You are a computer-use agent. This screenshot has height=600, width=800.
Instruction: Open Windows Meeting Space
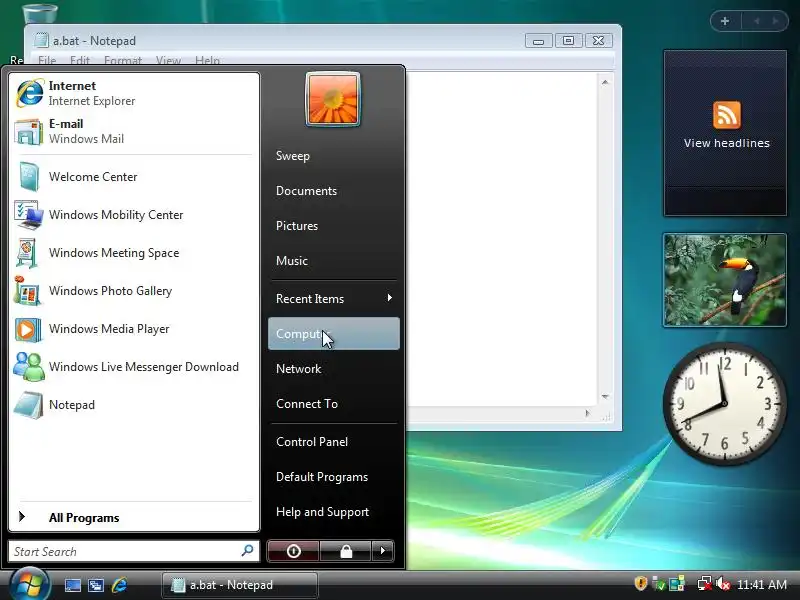click(x=134, y=253)
